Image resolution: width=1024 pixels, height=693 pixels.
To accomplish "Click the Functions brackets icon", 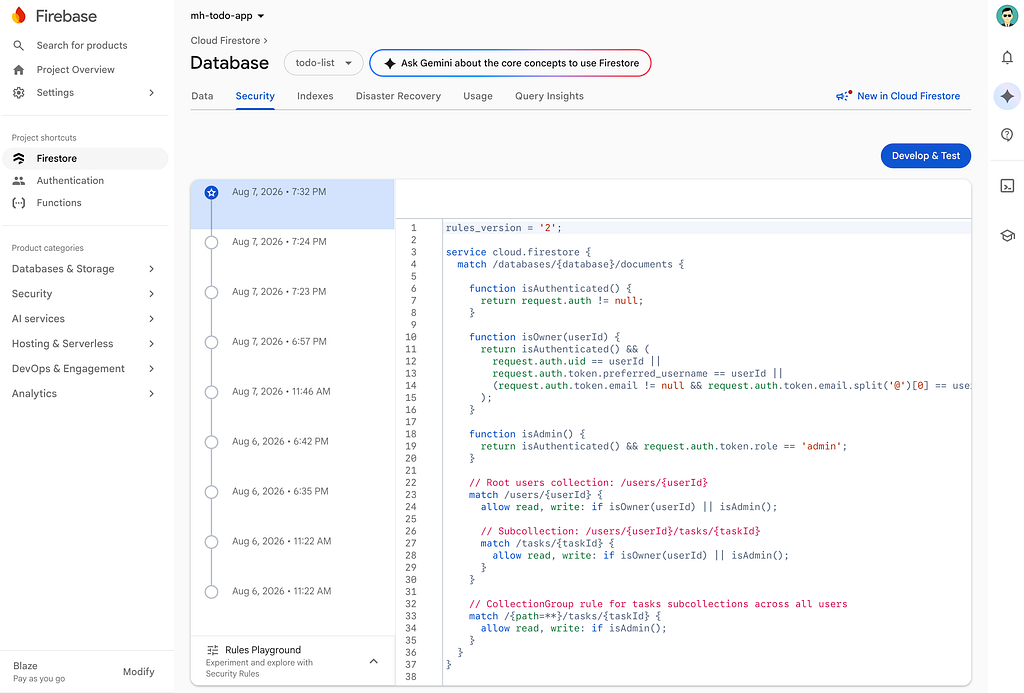I will 19,203.
